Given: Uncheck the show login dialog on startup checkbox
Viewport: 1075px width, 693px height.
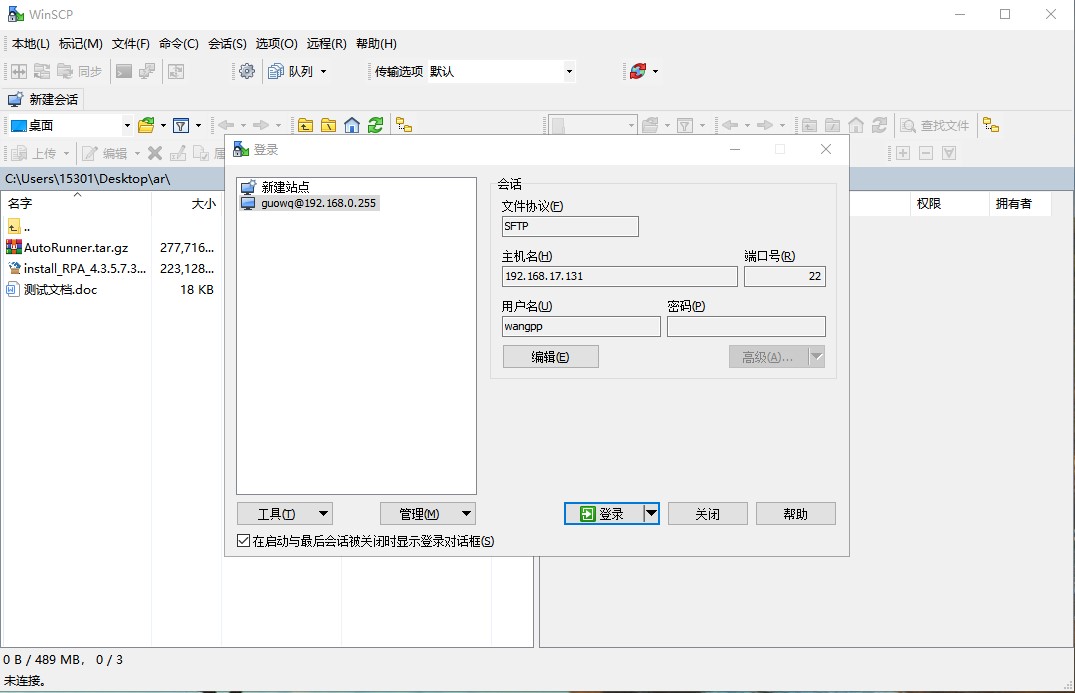Looking at the screenshot, I should click(x=242, y=539).
